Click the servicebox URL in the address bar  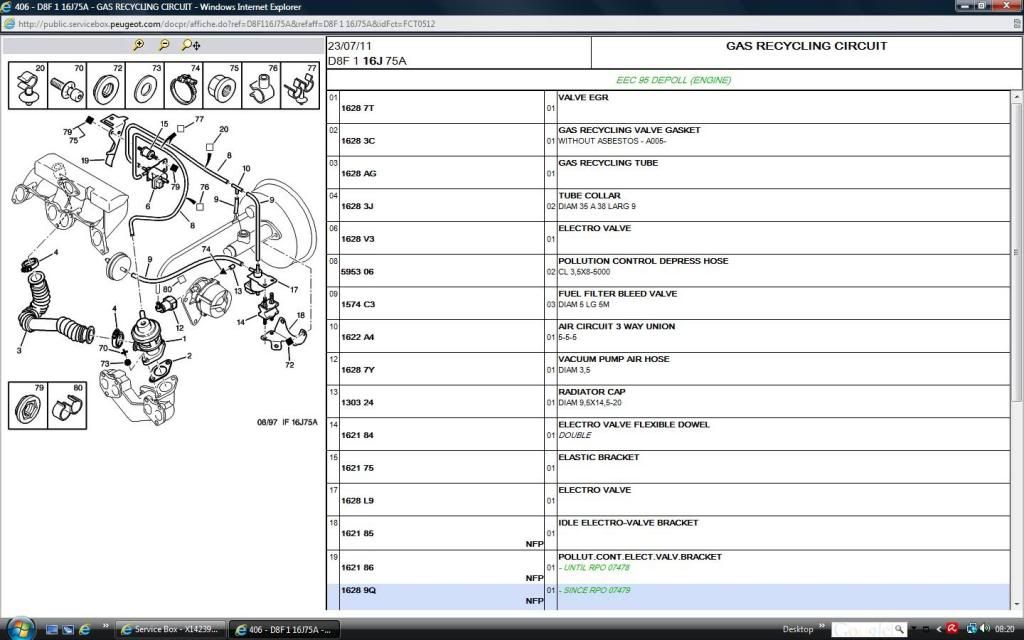pos(227,24)
